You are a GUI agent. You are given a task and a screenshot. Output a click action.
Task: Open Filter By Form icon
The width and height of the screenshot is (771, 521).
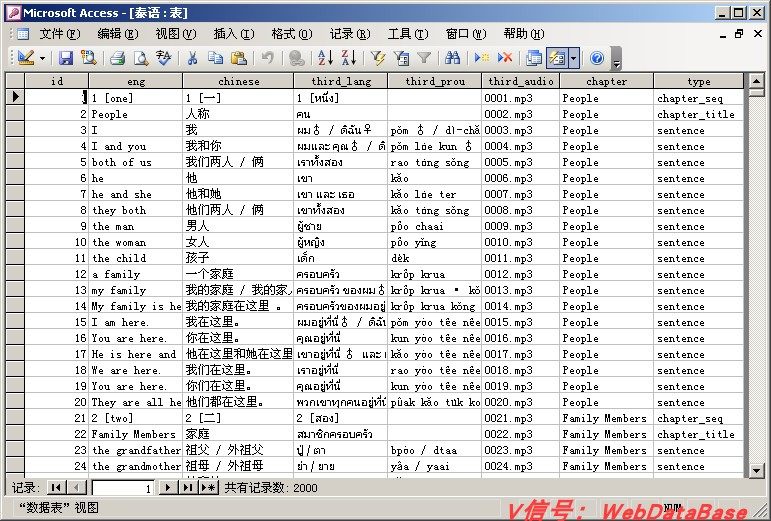(x=401, y=58)
